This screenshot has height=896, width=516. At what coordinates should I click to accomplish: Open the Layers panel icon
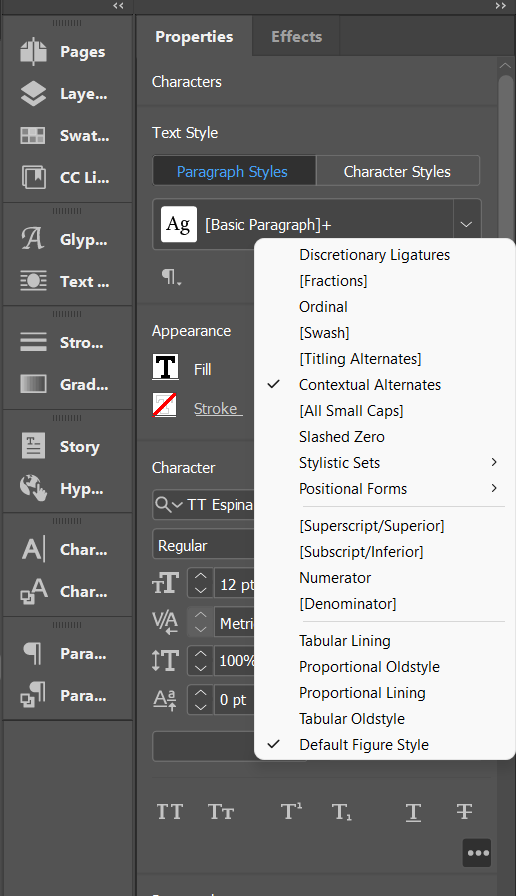[x=33, y=94]
